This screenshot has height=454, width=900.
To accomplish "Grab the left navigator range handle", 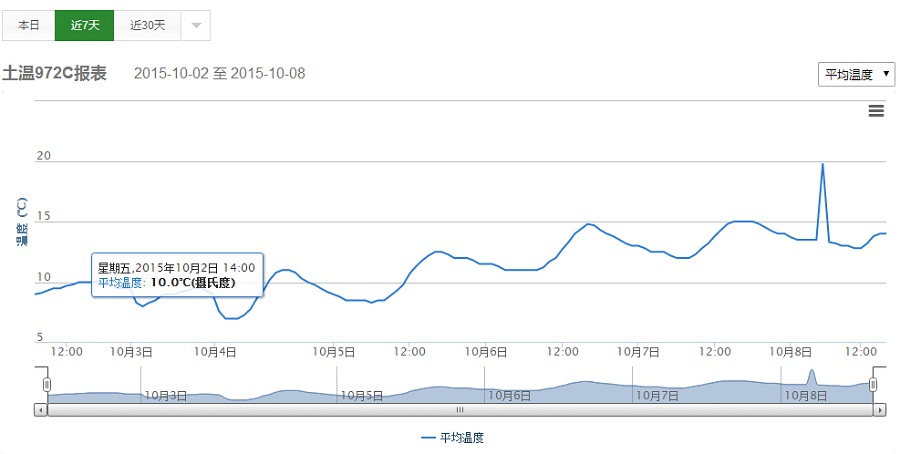I will 46,385.
